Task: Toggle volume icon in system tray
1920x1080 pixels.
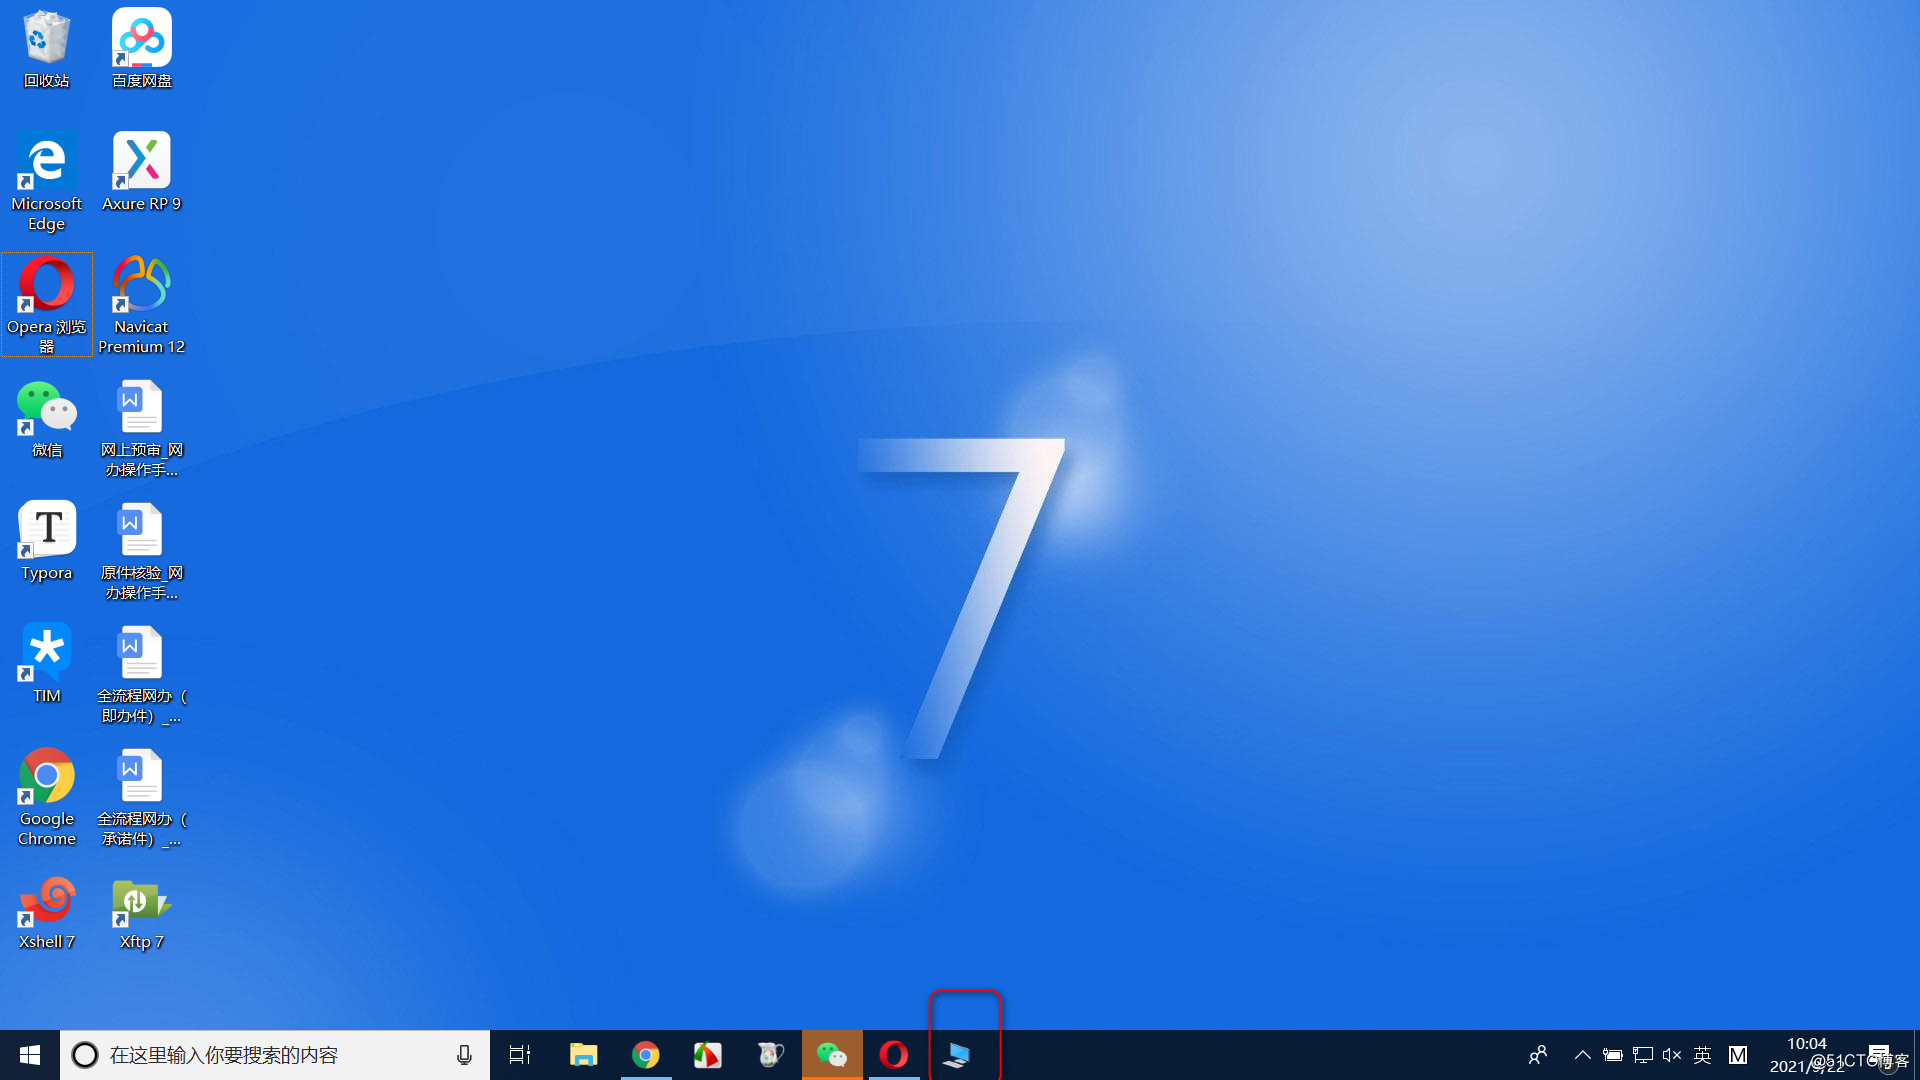Action: [1673, 1055]
